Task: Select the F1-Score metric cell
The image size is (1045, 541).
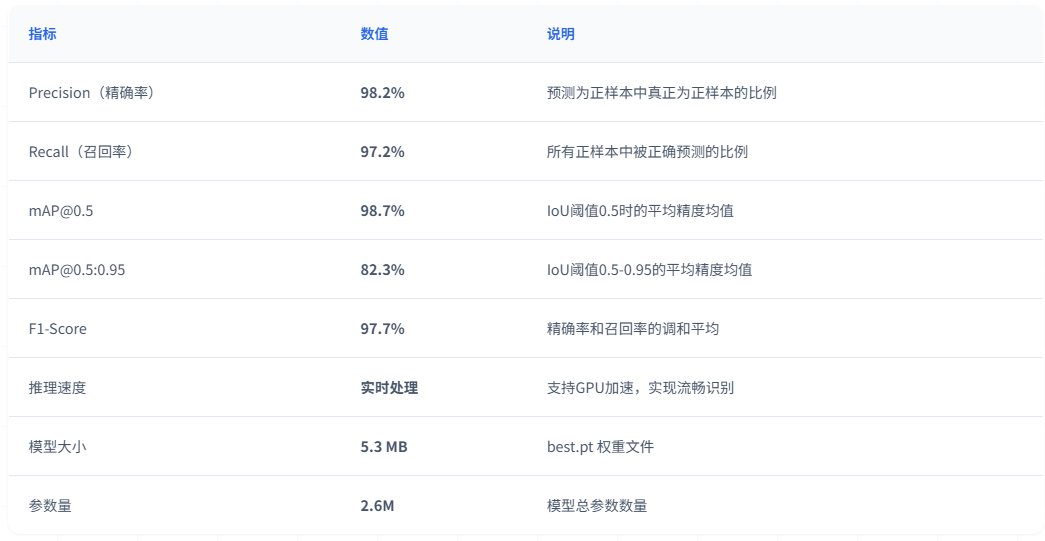Action: (x=57, y=329)
